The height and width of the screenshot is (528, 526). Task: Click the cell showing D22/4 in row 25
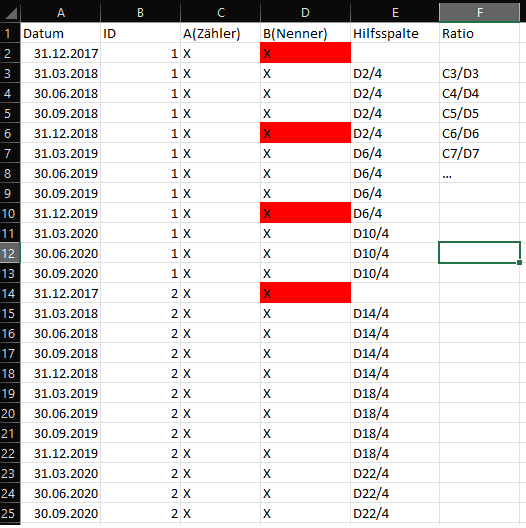pos(395,514)
